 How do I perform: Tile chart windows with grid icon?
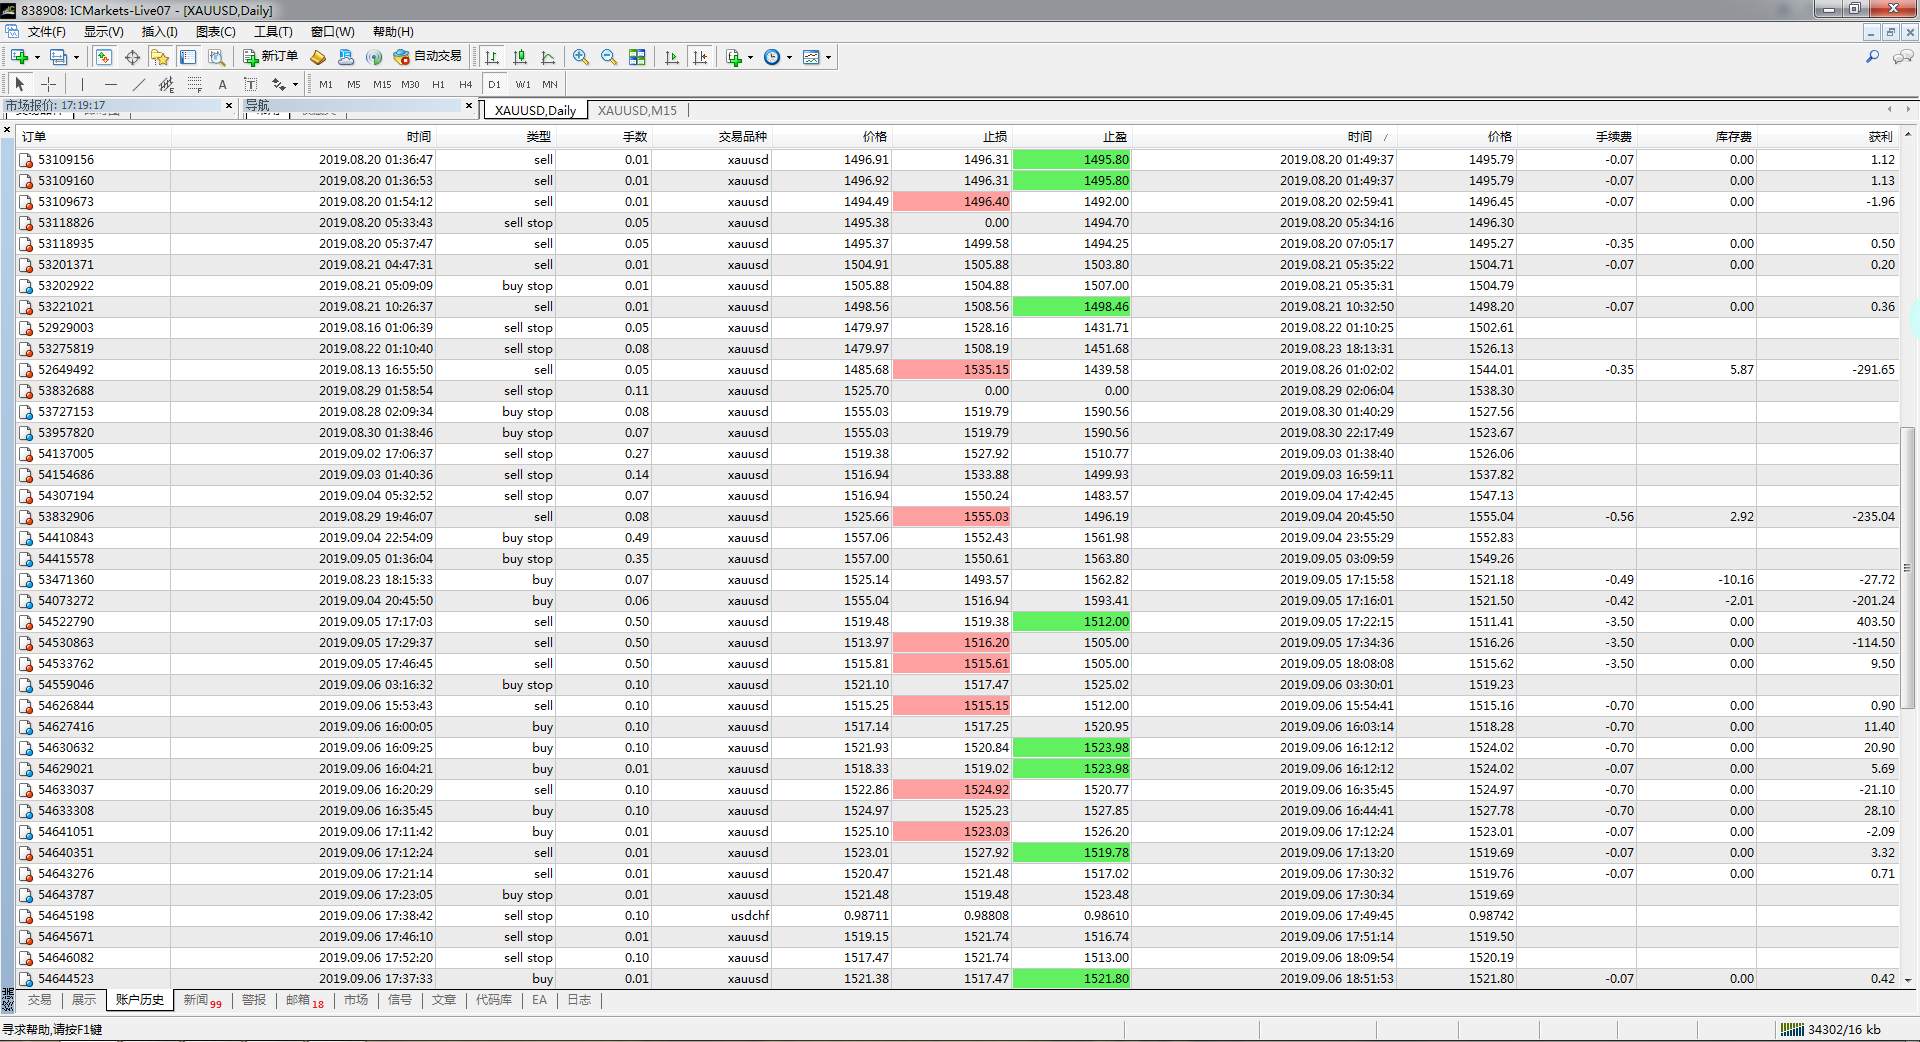pos(637,57)
